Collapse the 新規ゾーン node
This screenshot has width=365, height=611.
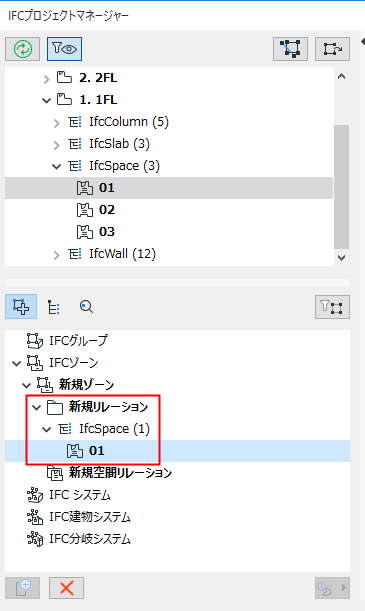click(26, 386)
